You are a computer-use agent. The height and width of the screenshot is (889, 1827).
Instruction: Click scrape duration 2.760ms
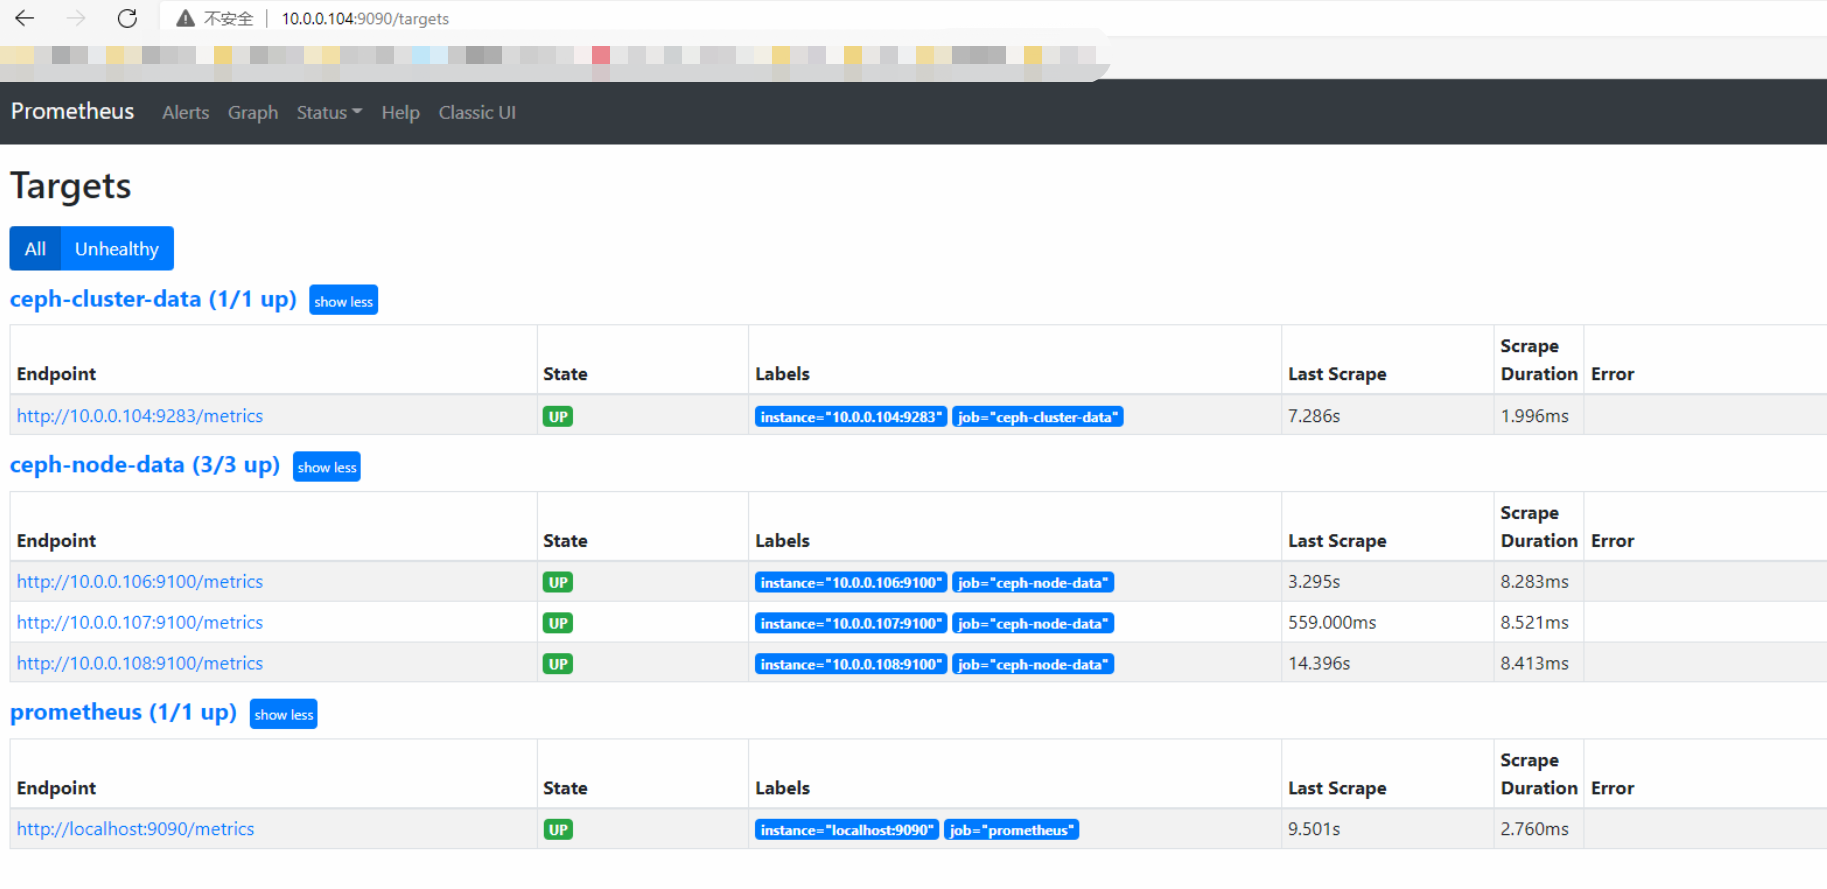pyautogui.click(x=1535, y=828)
